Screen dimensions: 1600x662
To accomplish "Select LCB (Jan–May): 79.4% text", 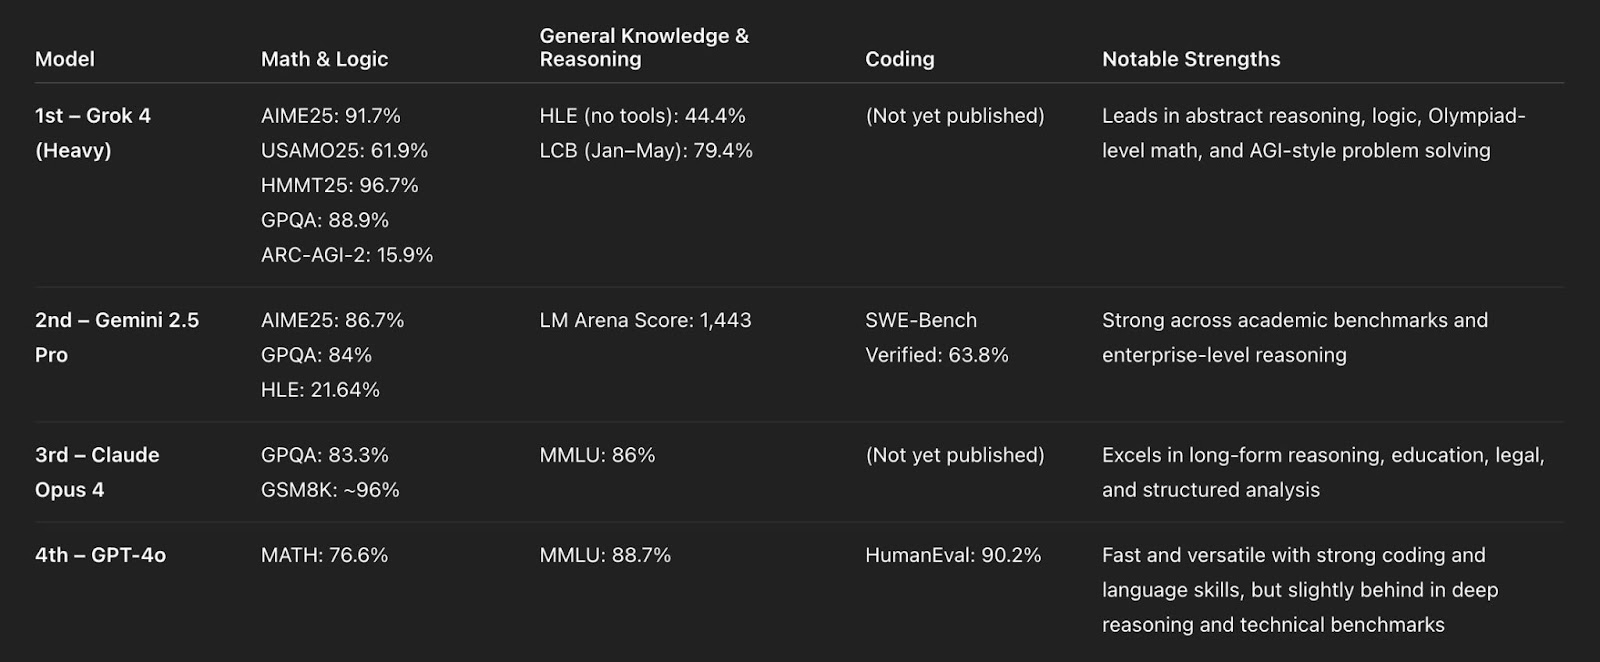I will (646, 151).
